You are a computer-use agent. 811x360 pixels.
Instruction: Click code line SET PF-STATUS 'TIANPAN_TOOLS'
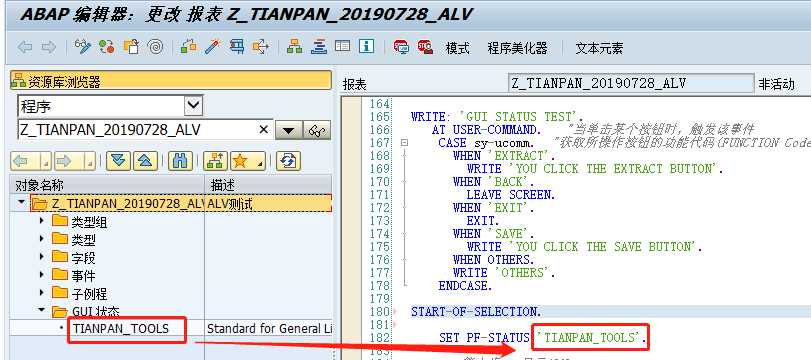point(543,338)
